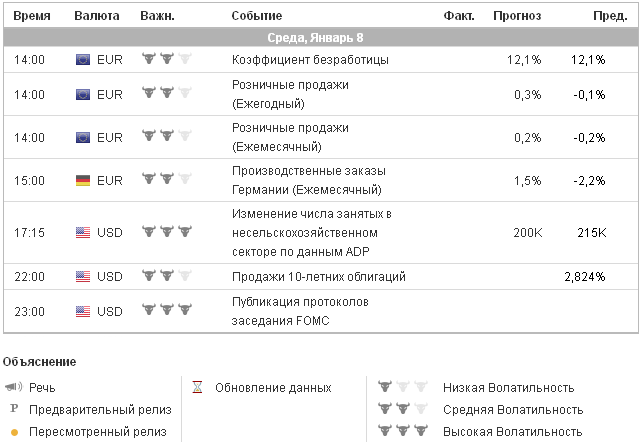Image resolution: width=642 pixels, height=446 pixels.
Task: Click the German flag icon at 15:00
Action: [x=83, y=180]
